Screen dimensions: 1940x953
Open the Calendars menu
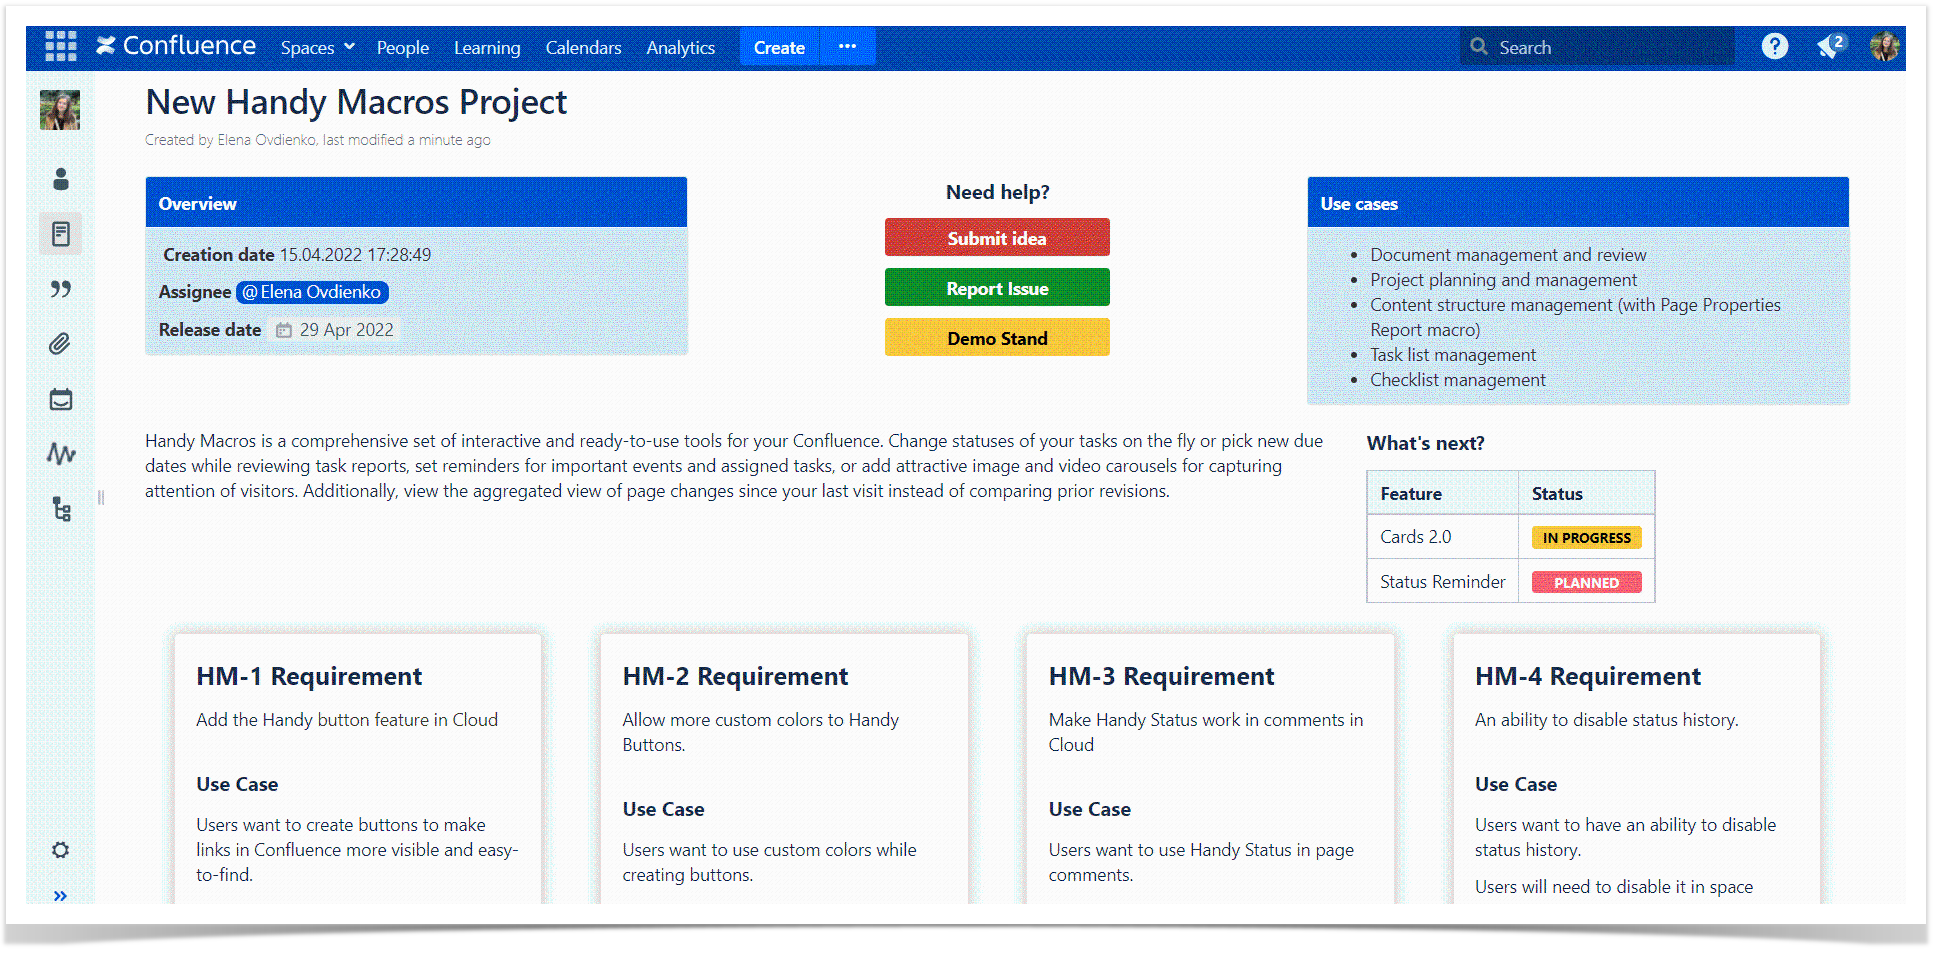[x=583, y=47]
